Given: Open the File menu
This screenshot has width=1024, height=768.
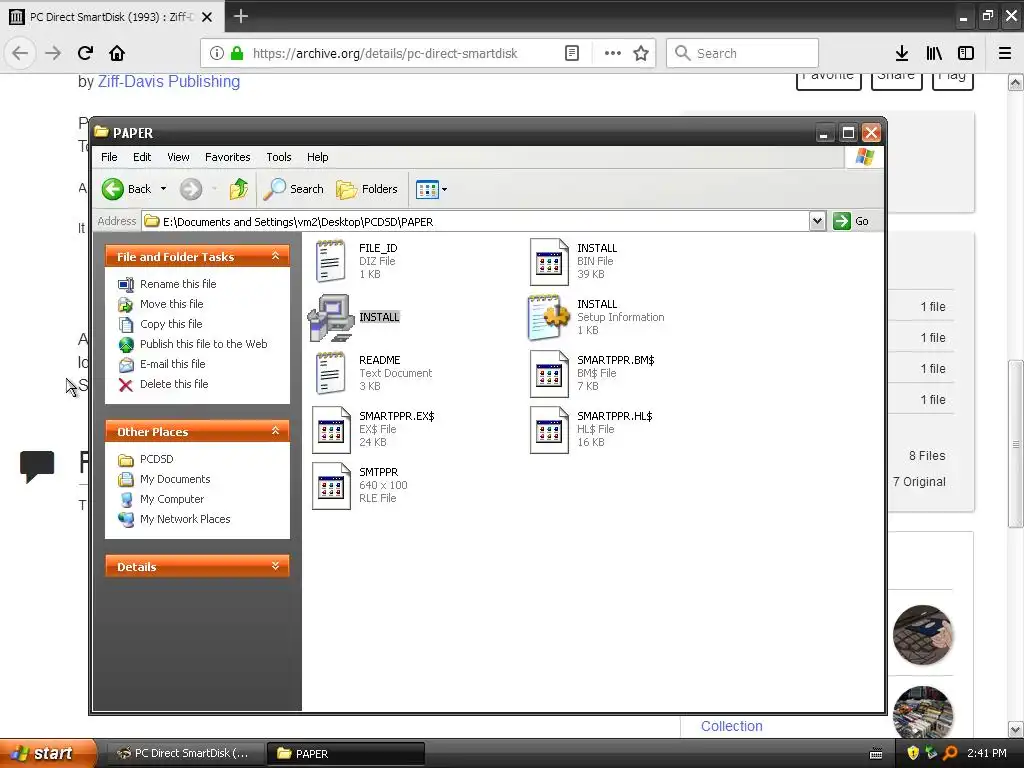Looking at the screenshot, I should 109,157.
